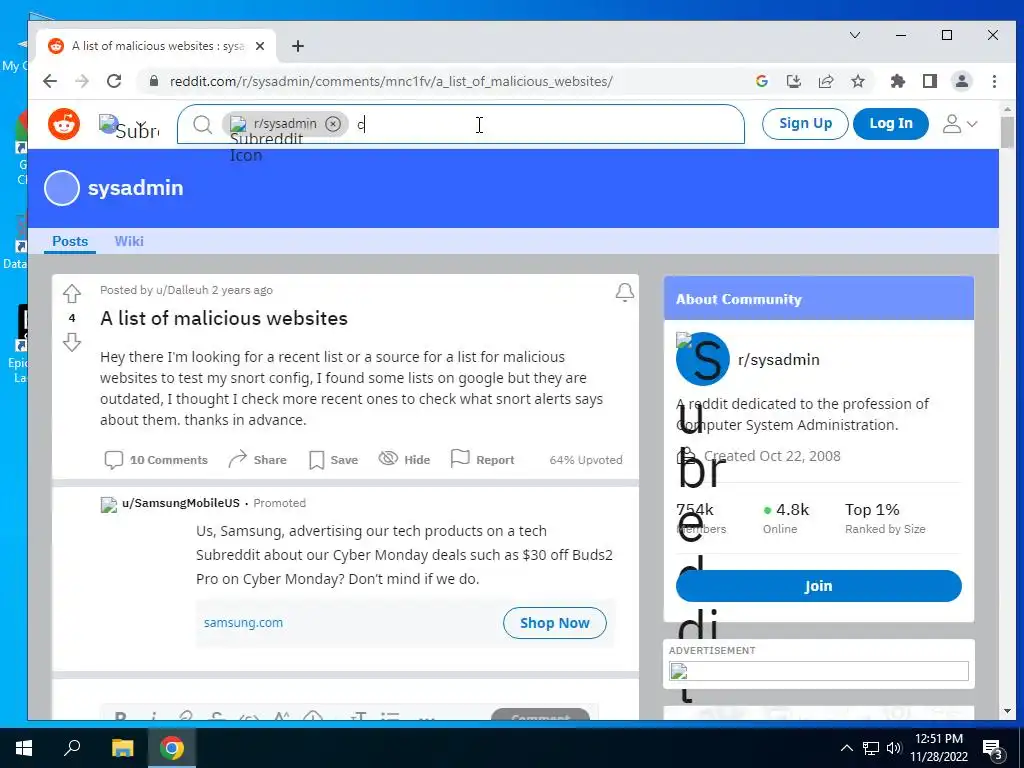This screenshot has height=768, width=1024.
Task: Open the volume control tray icon
Action: click(894, 748)
